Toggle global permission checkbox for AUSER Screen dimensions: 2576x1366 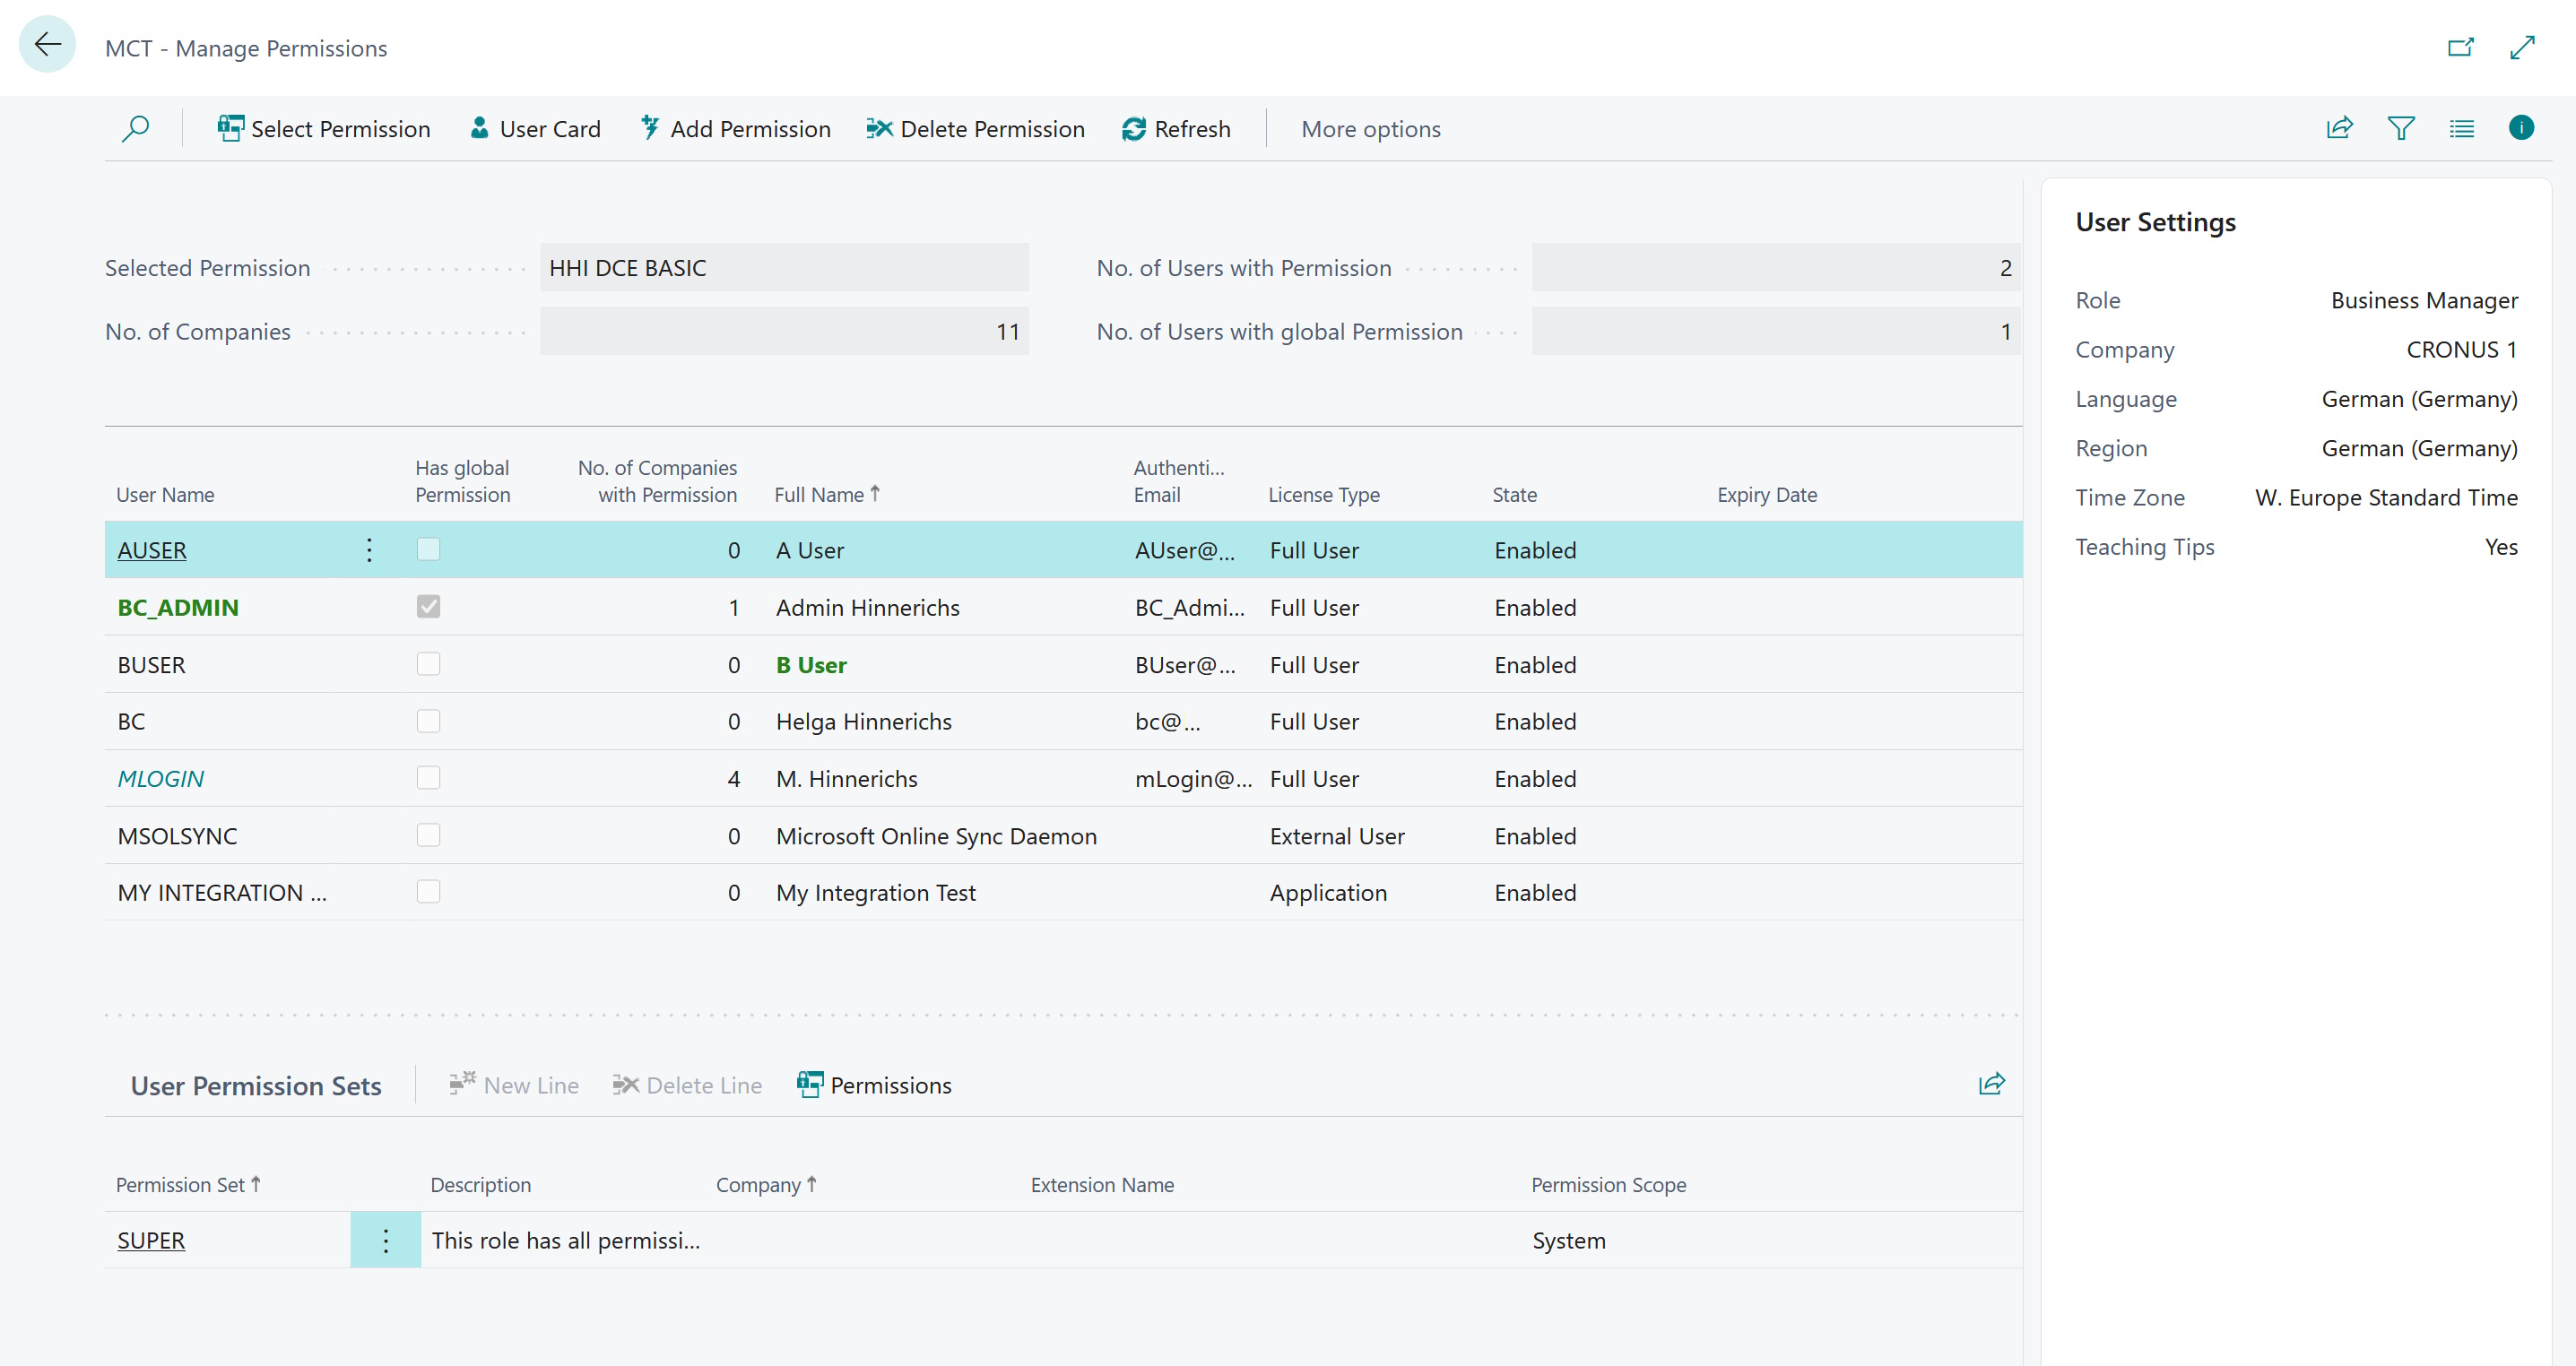[x=428, y=549]
